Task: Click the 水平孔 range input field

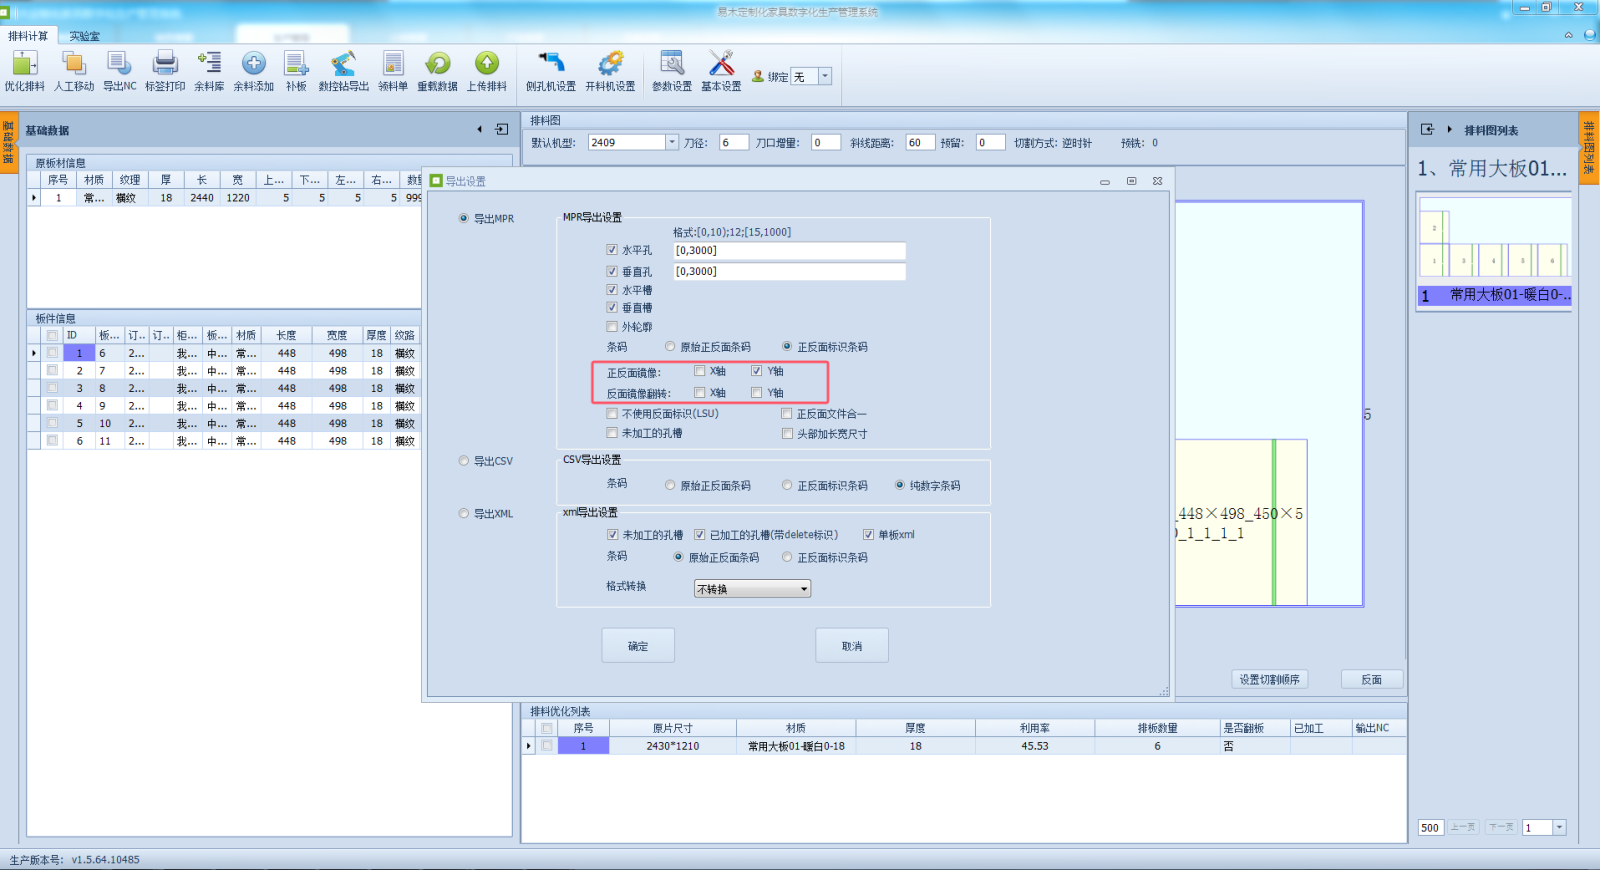Action: tap(789, 251)
